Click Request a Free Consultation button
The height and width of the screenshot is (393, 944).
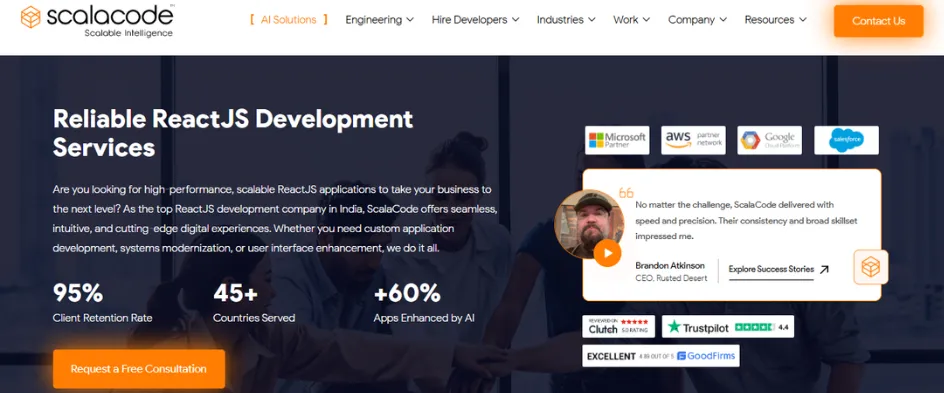click(x=138, y=369)
